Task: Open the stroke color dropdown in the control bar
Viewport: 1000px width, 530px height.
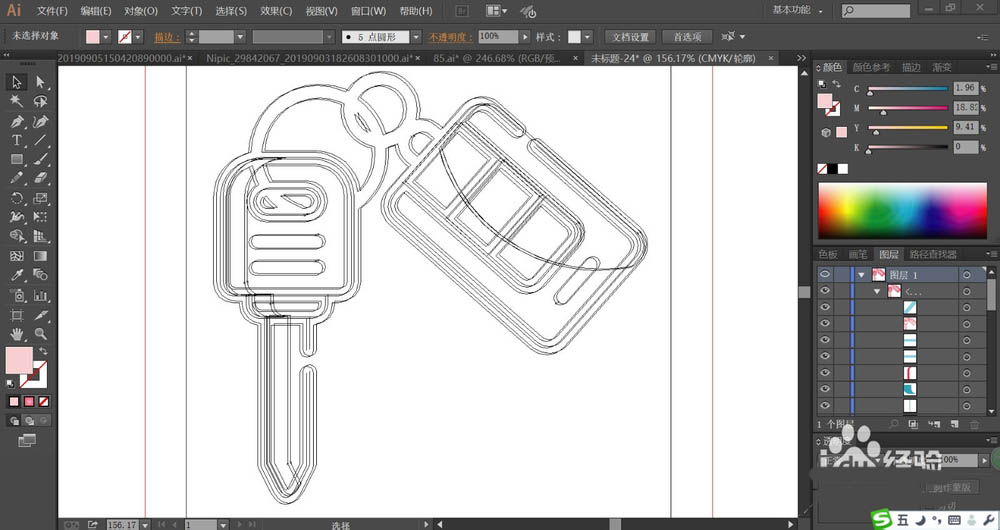Action: click(x=138, y=37)
